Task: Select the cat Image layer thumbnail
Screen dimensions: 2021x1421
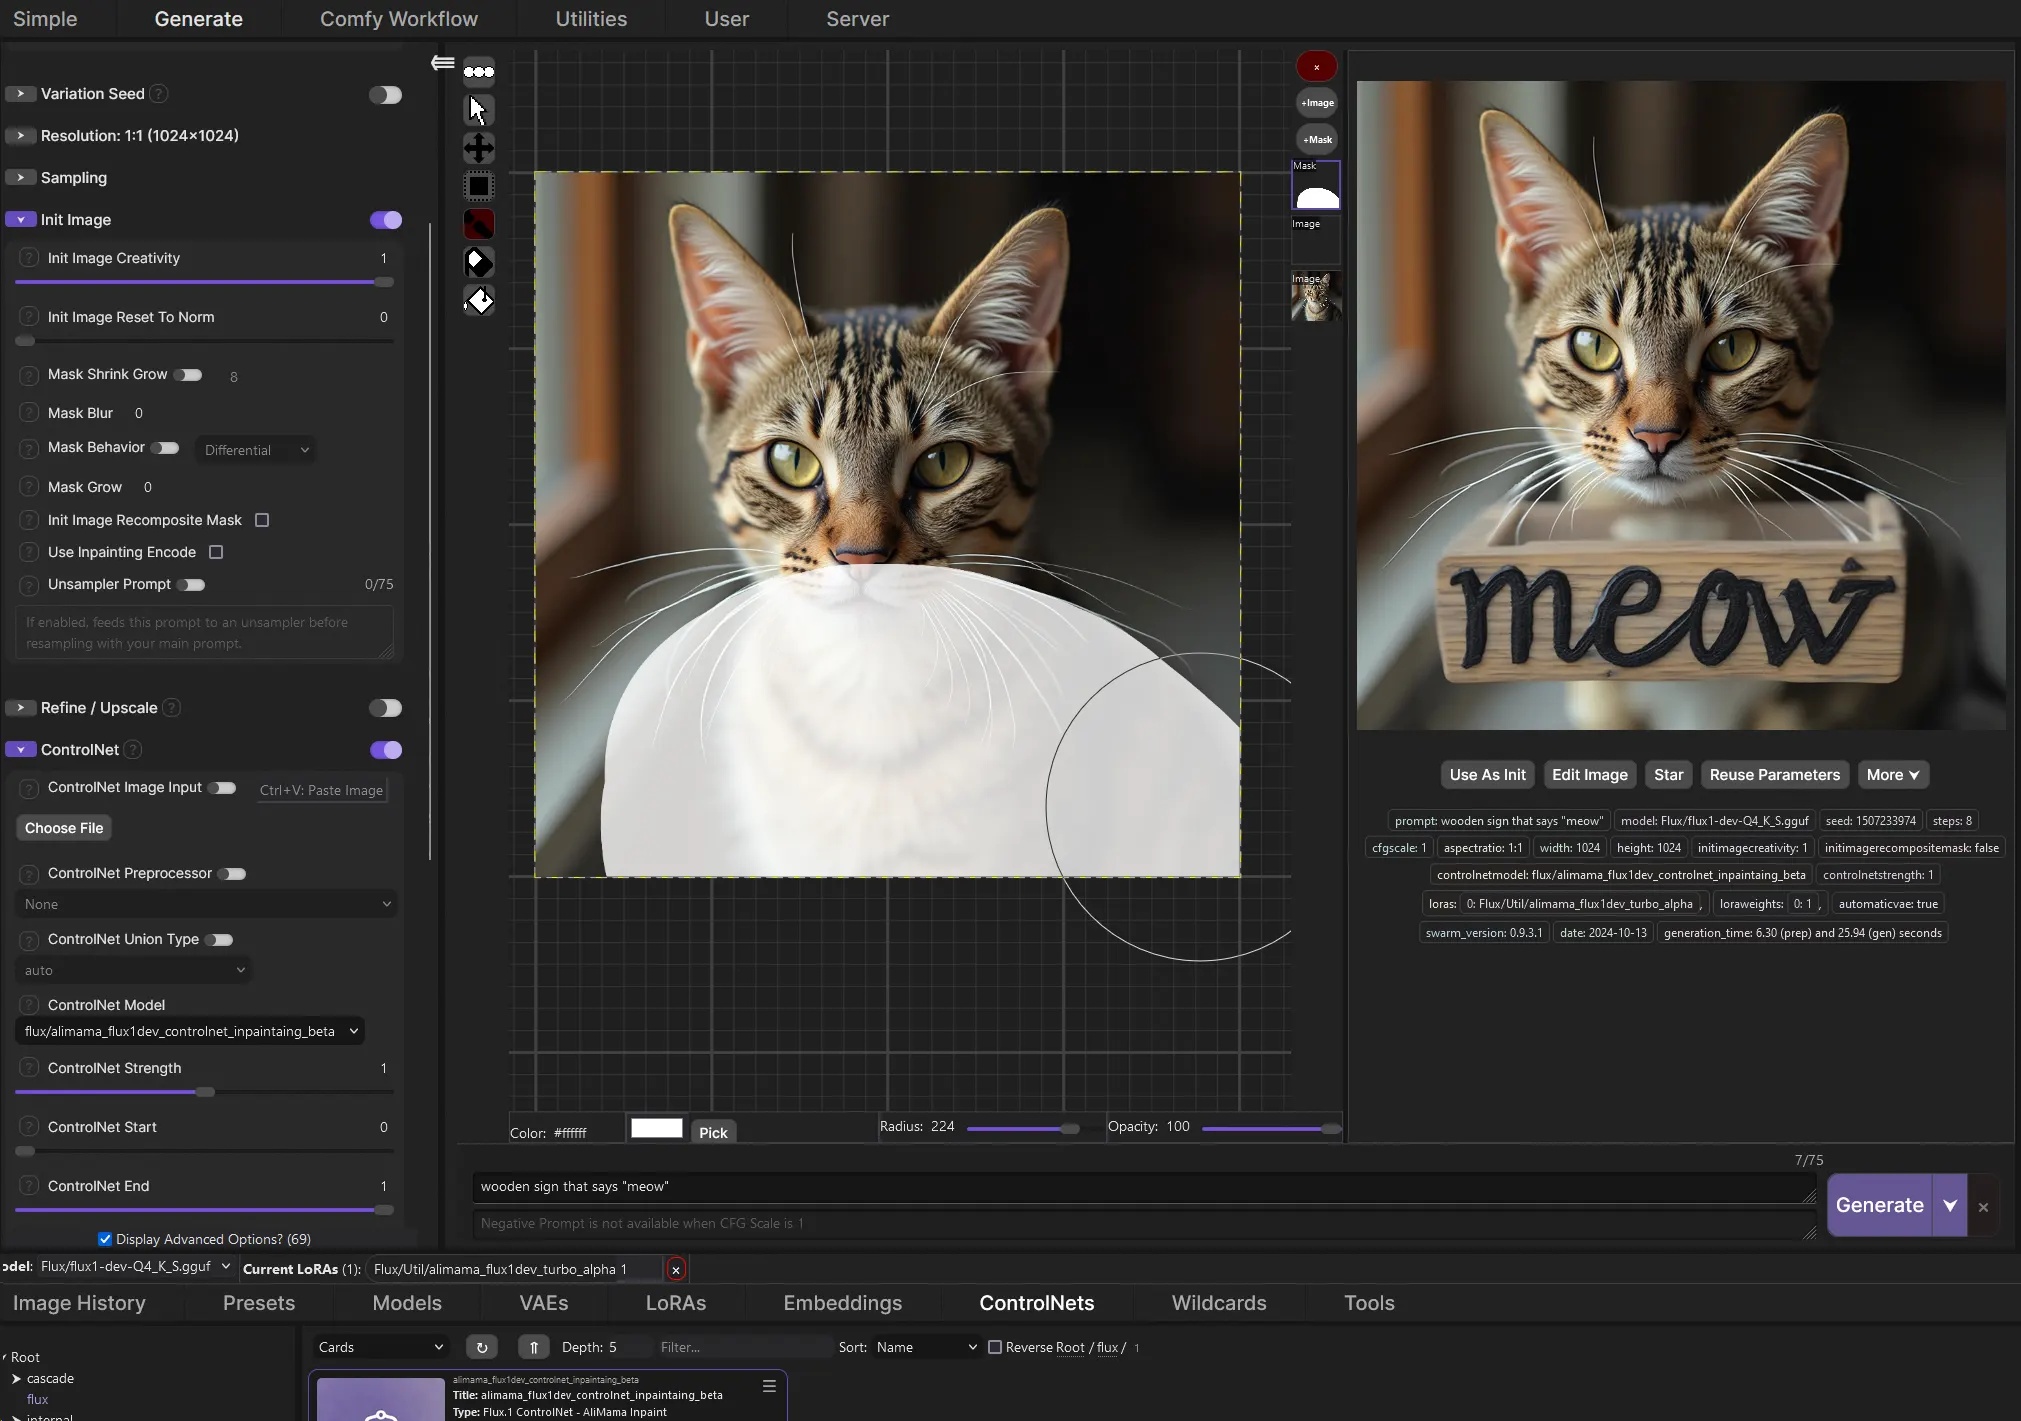Action: tap(1316, 297)
